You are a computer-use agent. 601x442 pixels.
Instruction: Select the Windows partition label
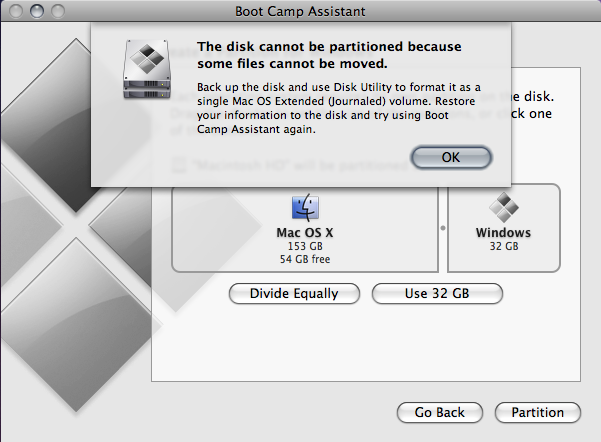pyautogui.click(x=504, y=233)
